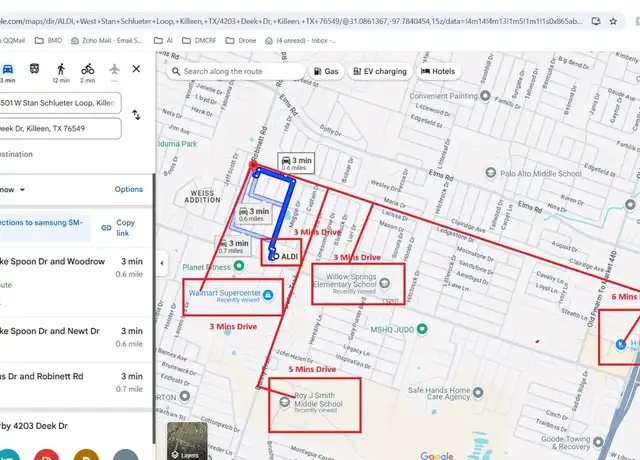Select transit travel mode icon
The height and width of the screenshot is (460, 640).
point(34,69)
